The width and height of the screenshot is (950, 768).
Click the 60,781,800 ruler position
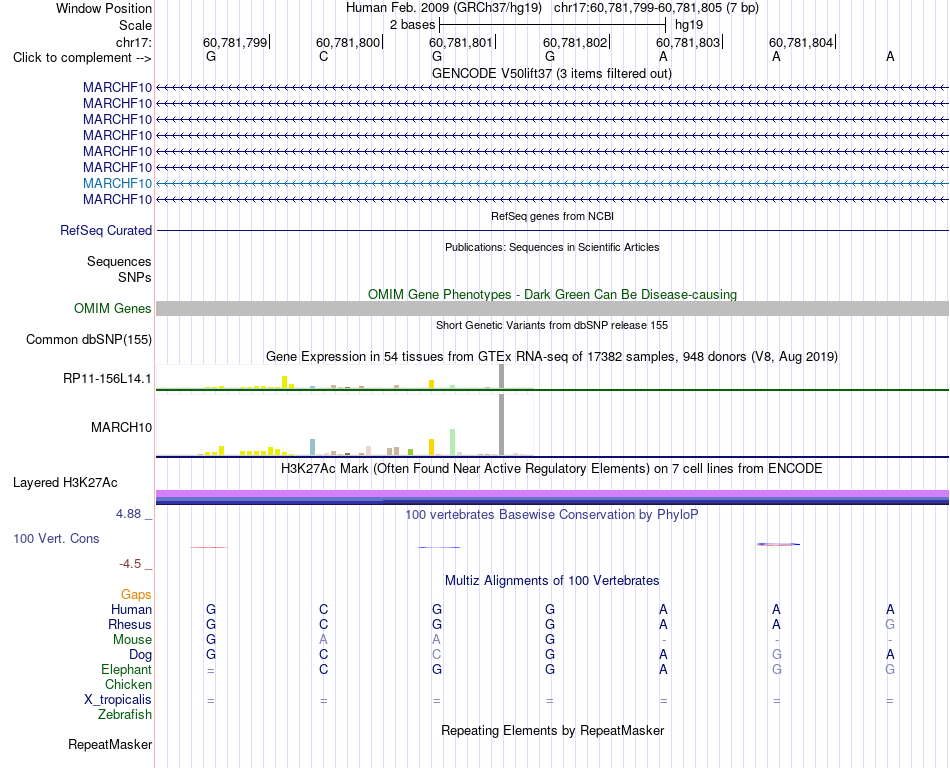350,42
